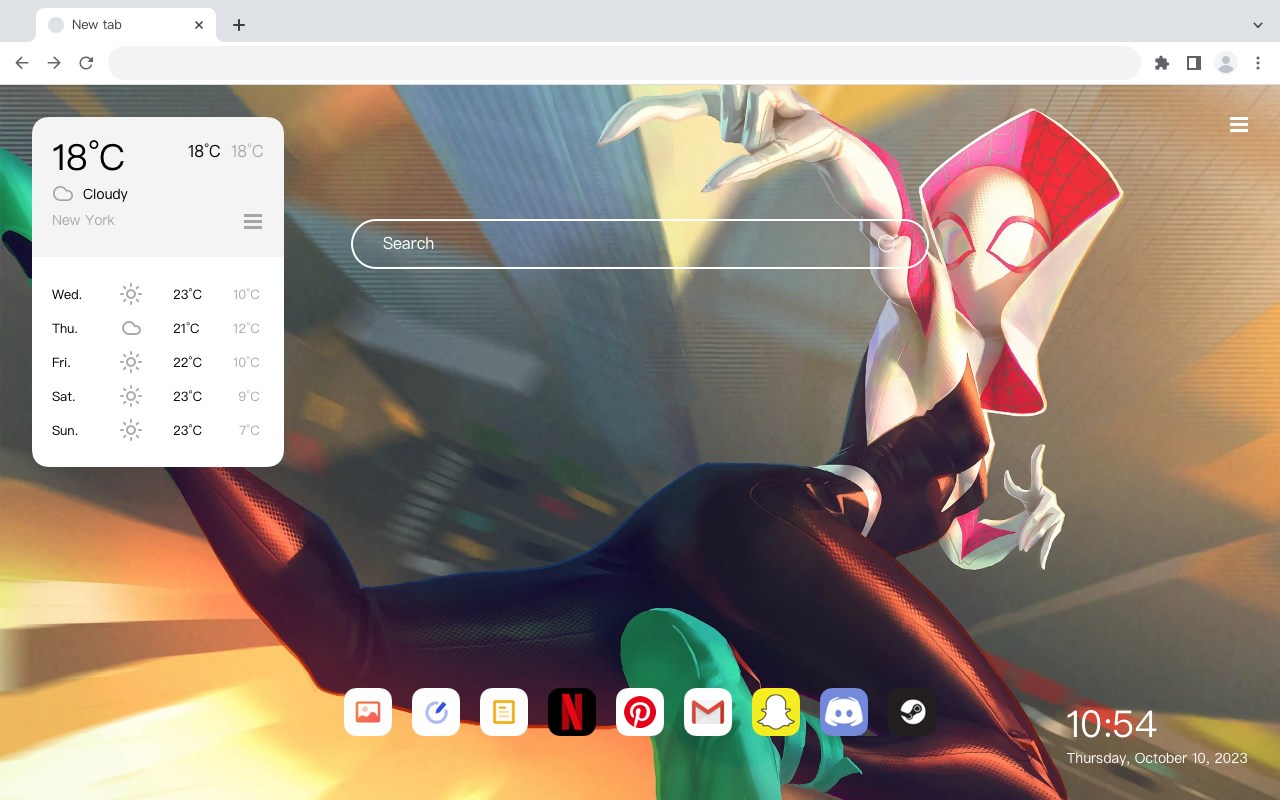This screenshot has width=1280, height=800.
Task: Click Sunday's low of 7°C
Action: click(249, 430)
